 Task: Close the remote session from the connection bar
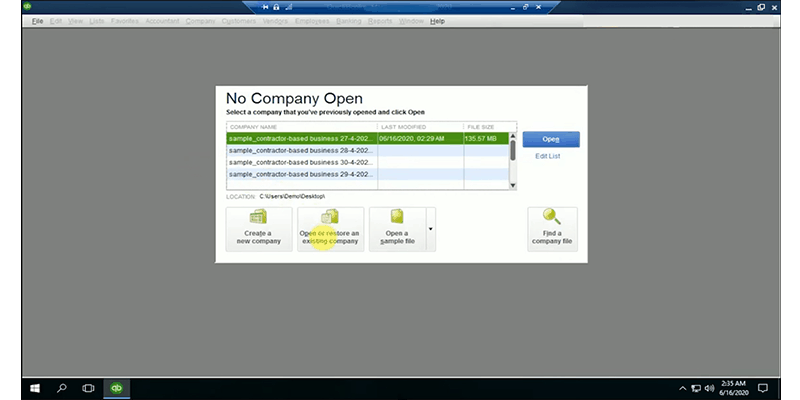click(x=538, y=7)
